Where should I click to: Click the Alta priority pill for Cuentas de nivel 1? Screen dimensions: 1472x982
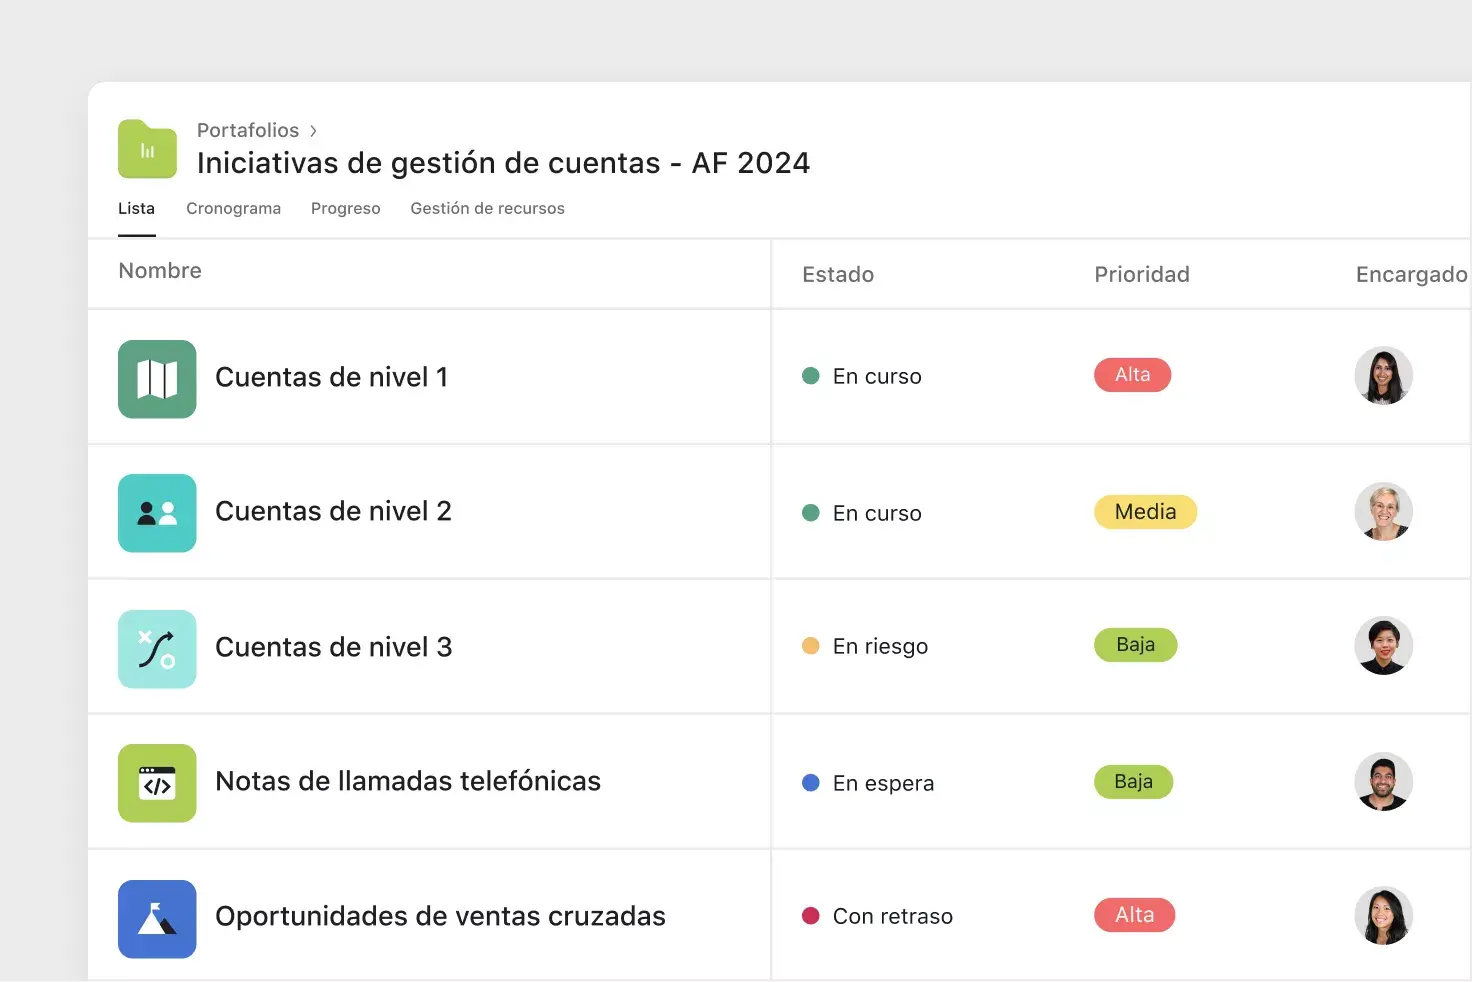click(x=1132, y=375)
